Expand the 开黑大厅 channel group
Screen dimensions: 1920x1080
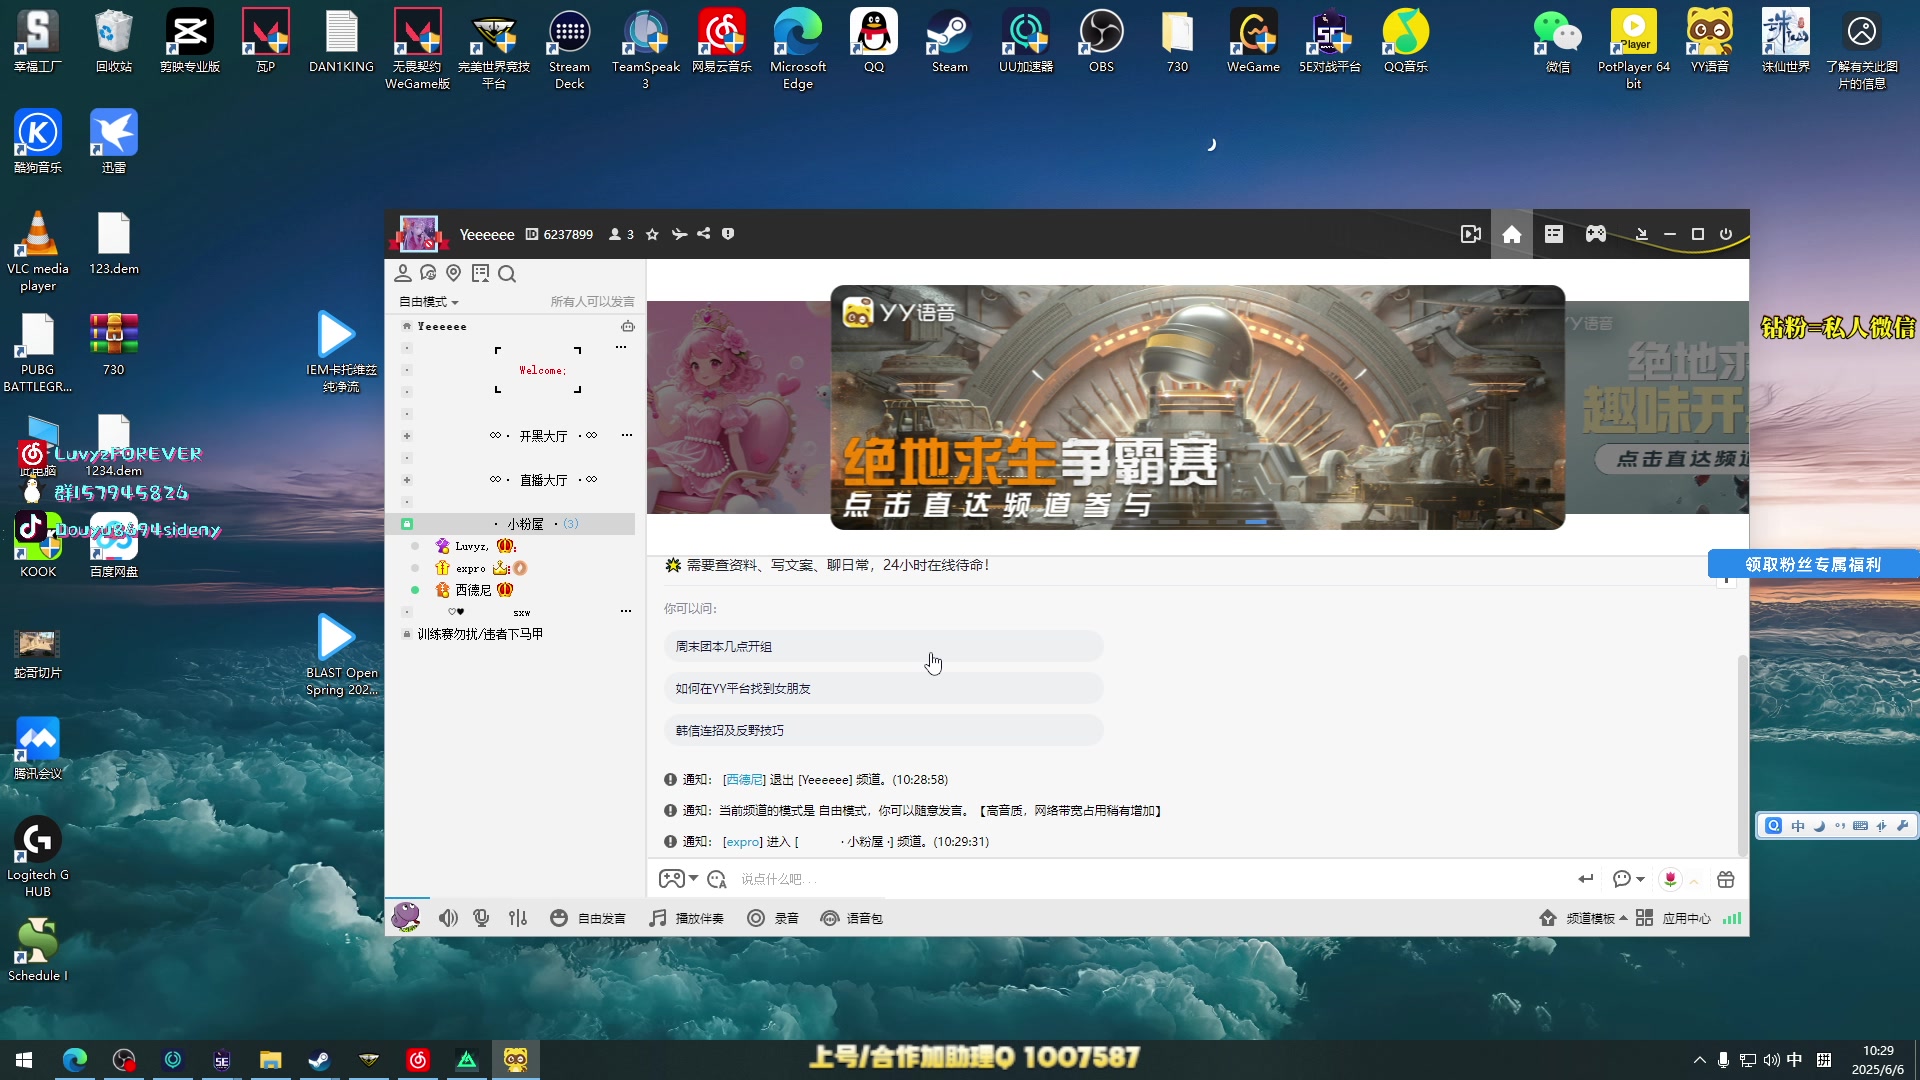[407, 436]
